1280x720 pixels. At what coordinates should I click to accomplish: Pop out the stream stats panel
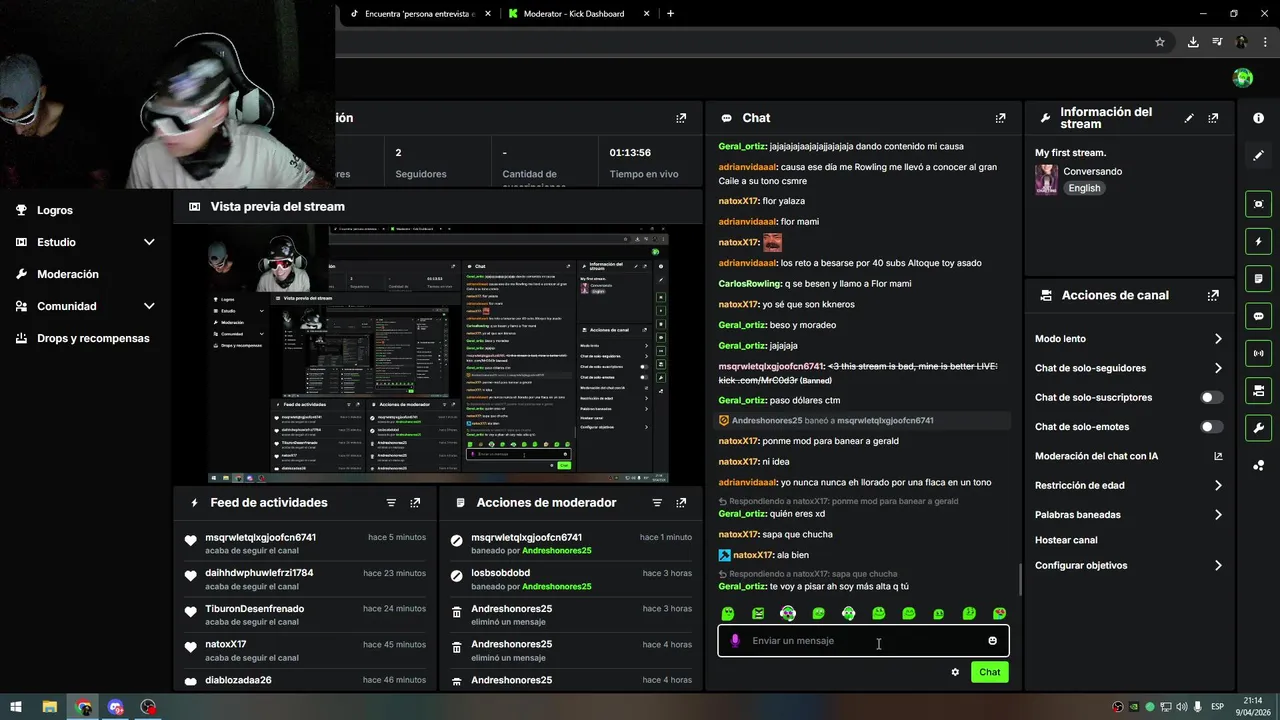tap(681, 118)
